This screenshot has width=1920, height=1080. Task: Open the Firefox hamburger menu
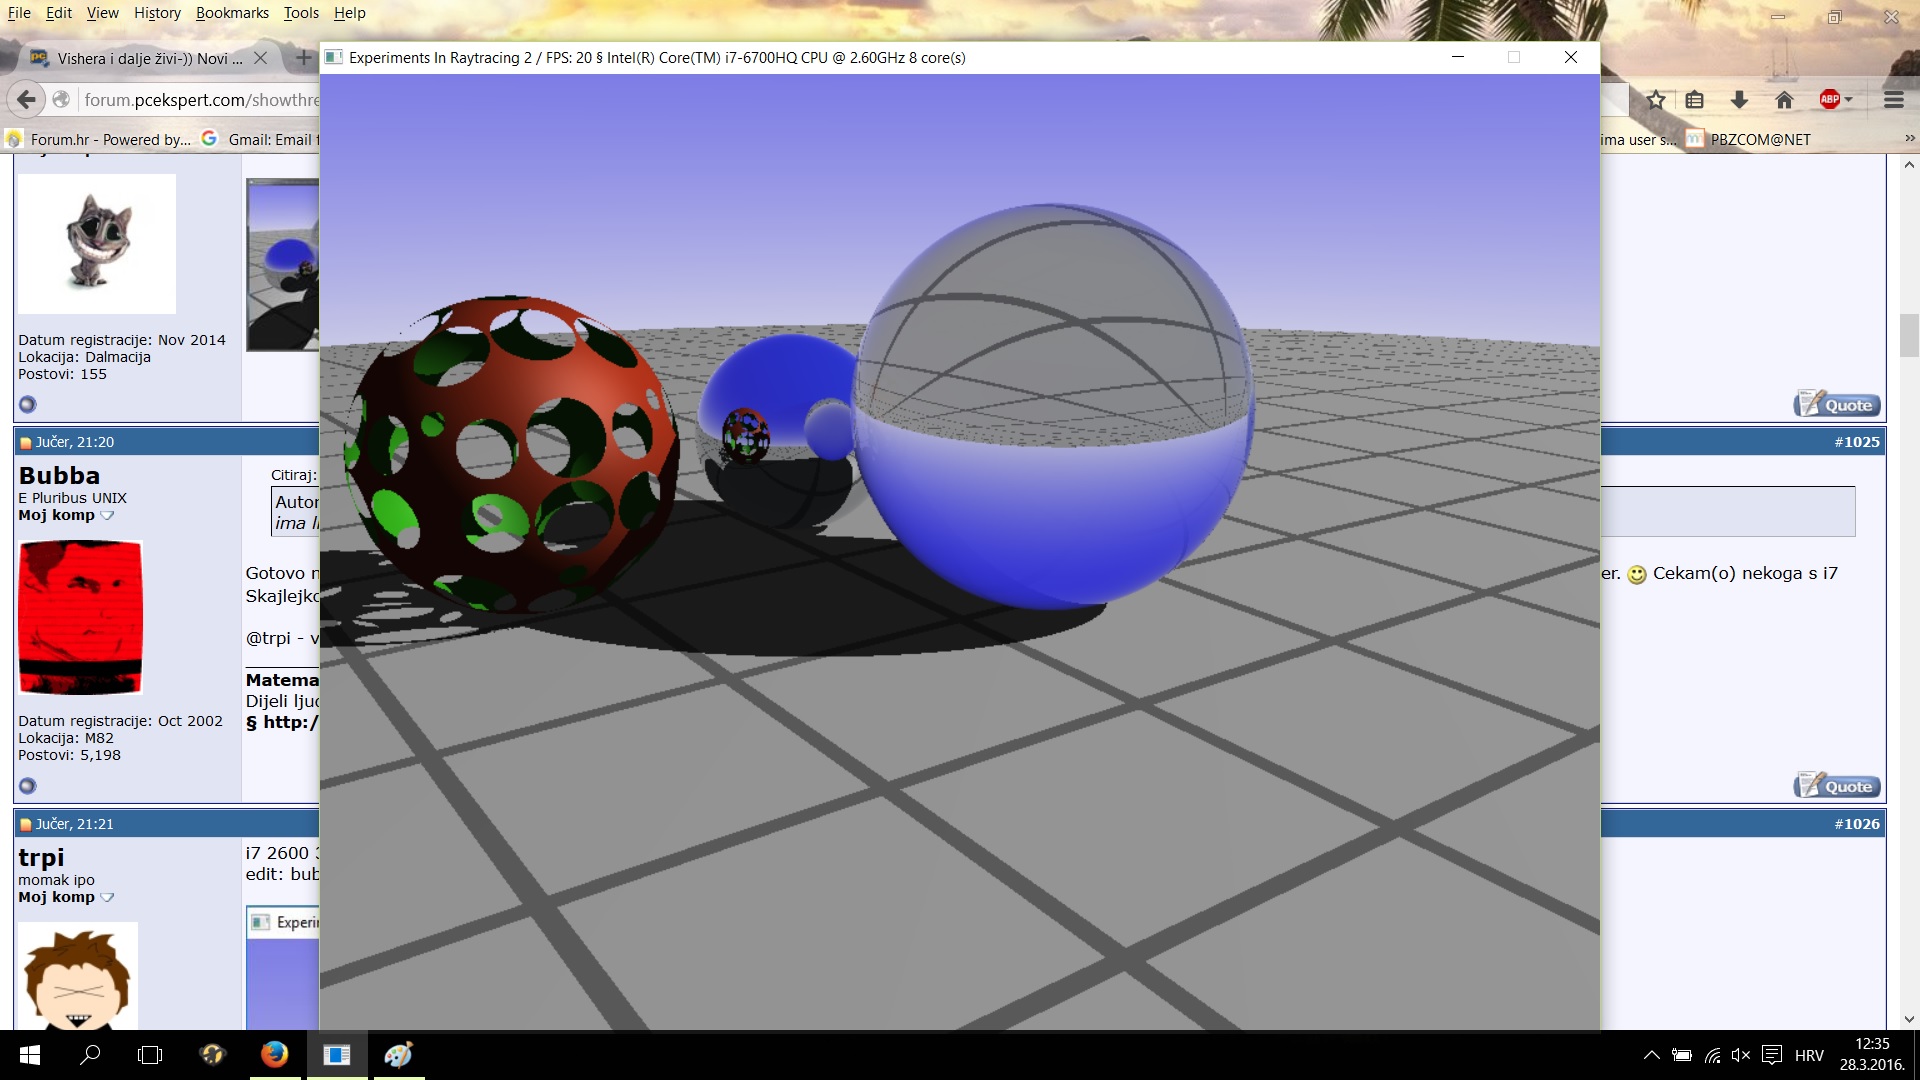[x=1893, y=100]
